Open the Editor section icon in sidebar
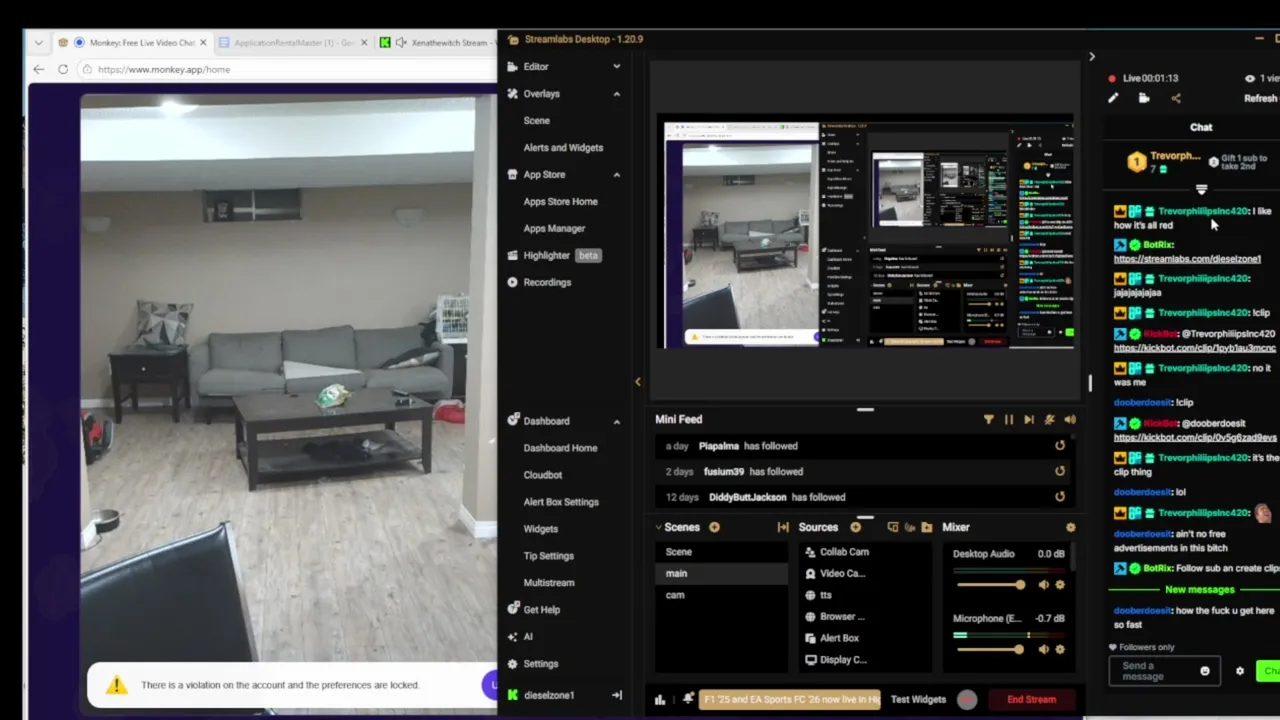The height and width of the screenshot is (720, 1280). coord(513,67)
